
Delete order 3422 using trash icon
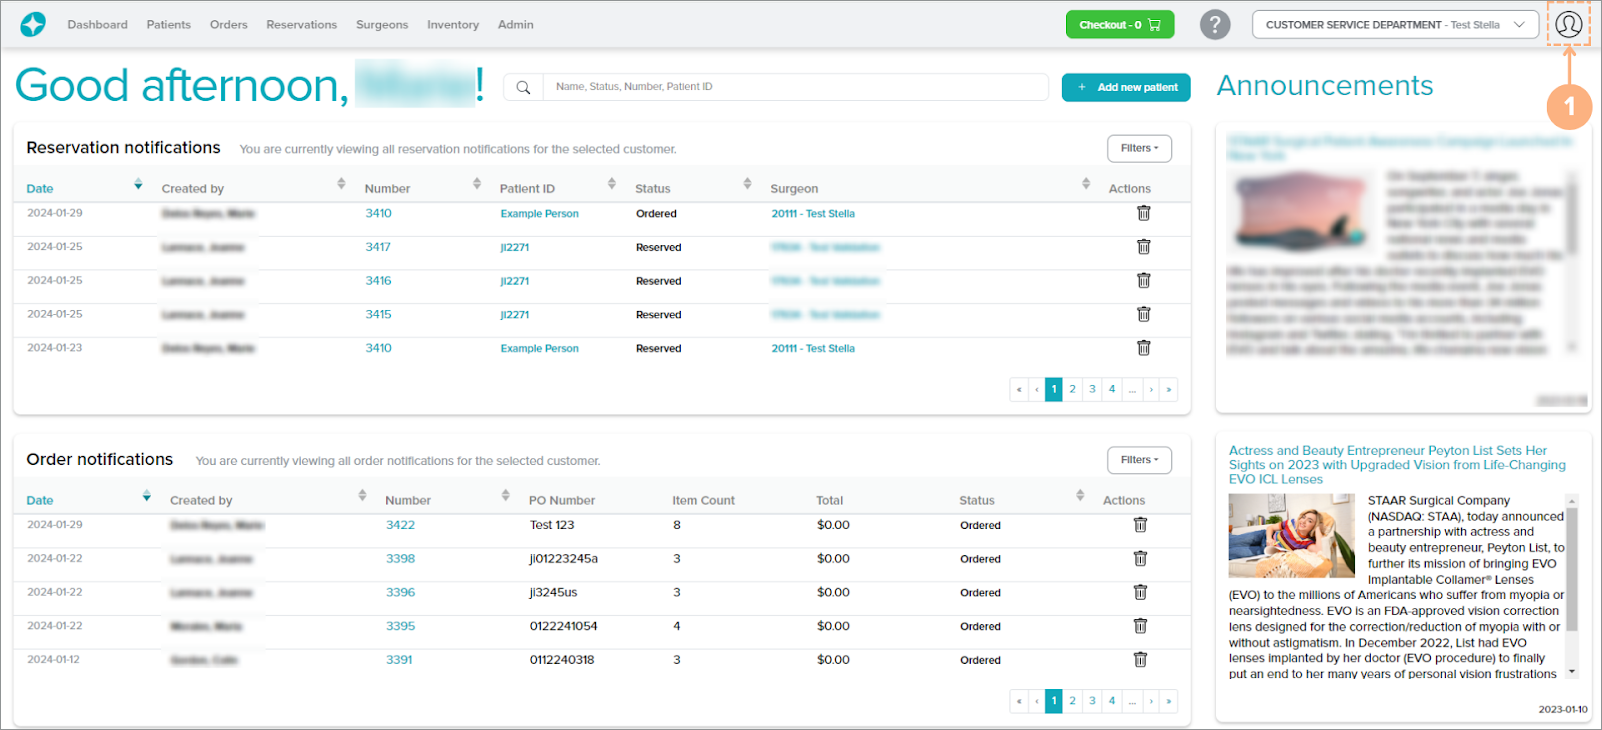point(1140,525)
